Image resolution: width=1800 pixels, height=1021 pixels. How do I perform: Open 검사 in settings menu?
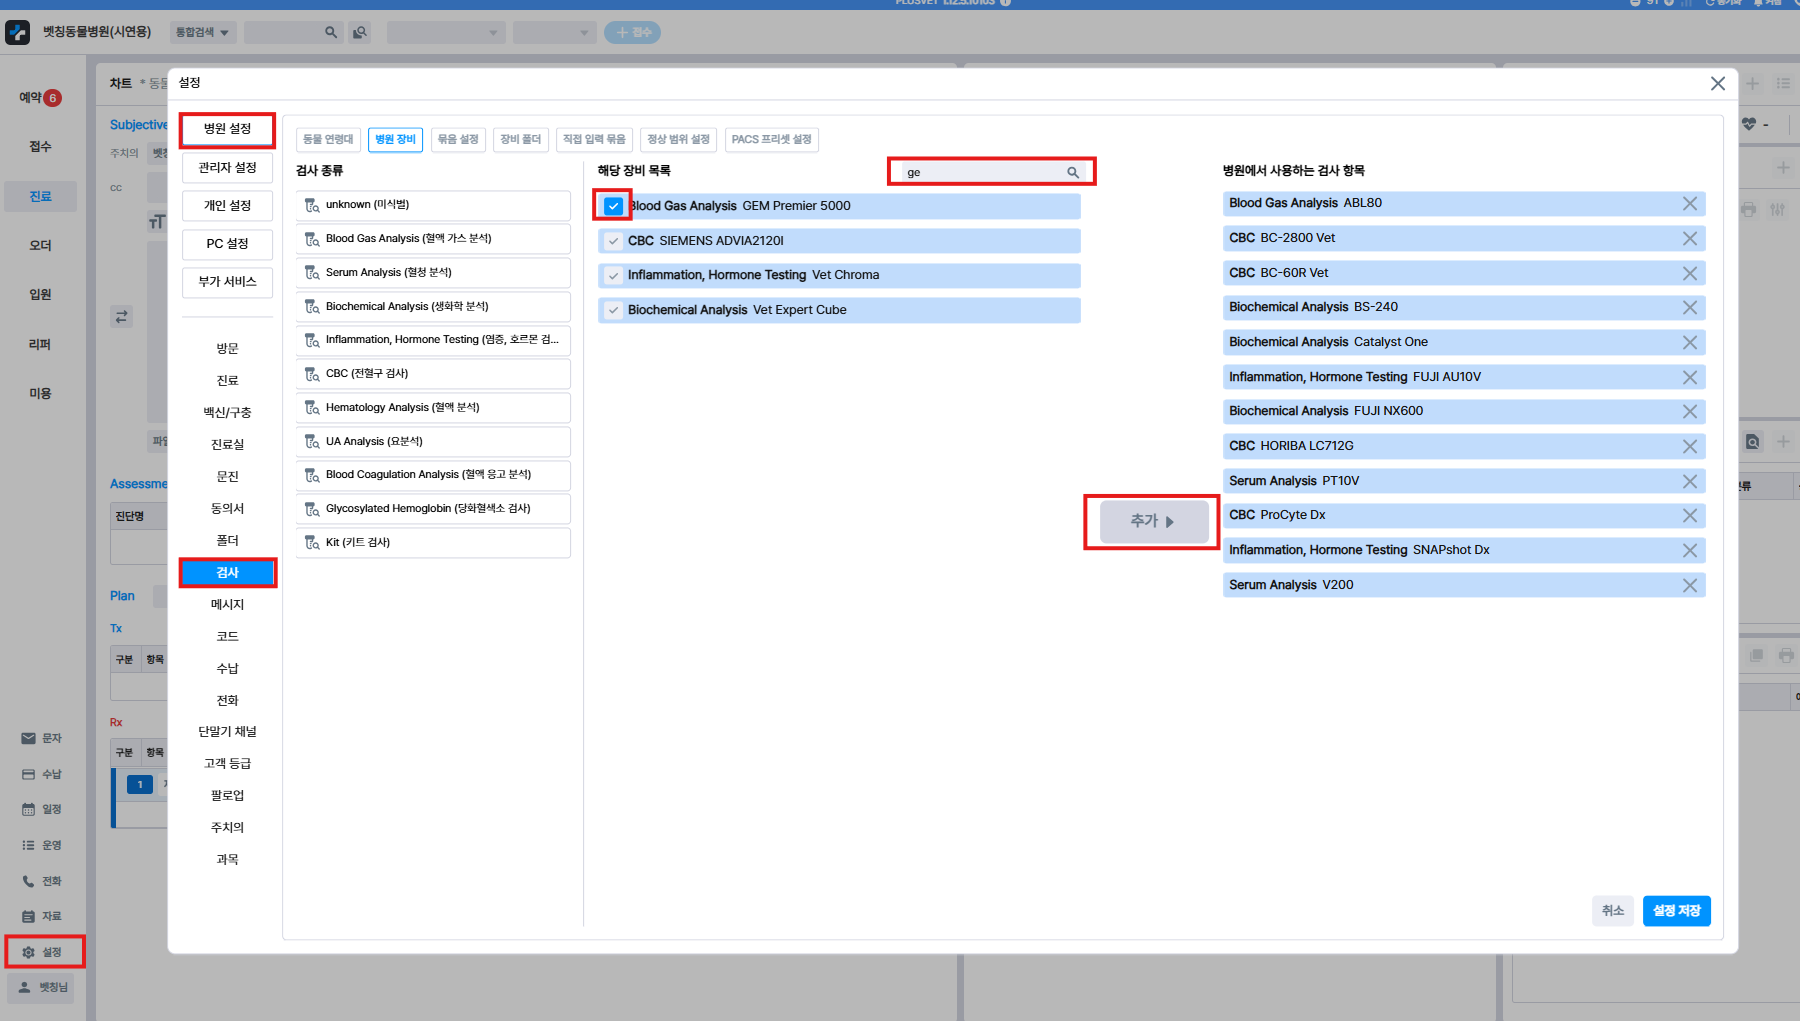[227, 573]
